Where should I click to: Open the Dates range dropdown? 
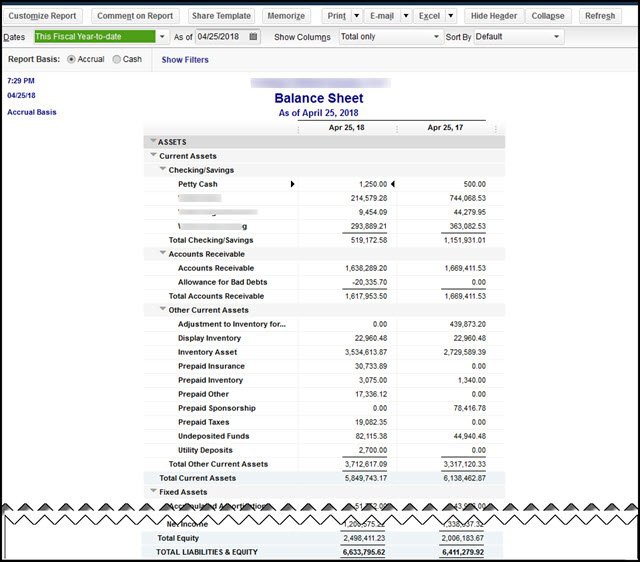pos(162,37)
